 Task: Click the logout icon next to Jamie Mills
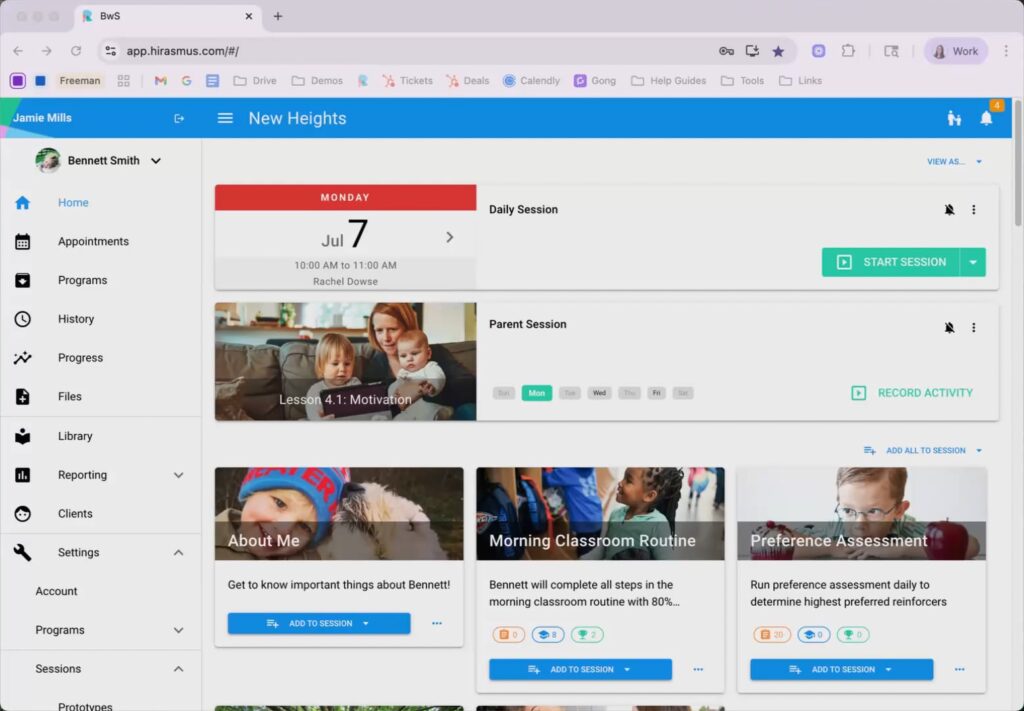(179, 118)
